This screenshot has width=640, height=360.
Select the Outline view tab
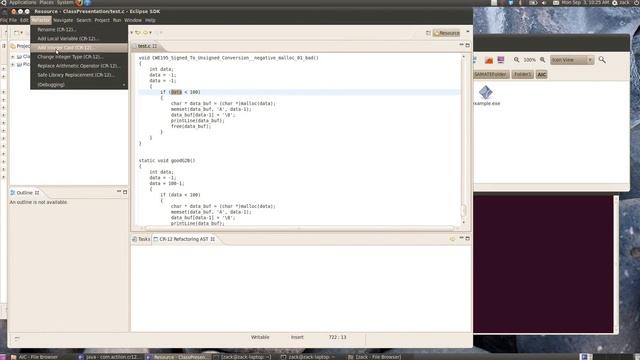click(24, 193)
